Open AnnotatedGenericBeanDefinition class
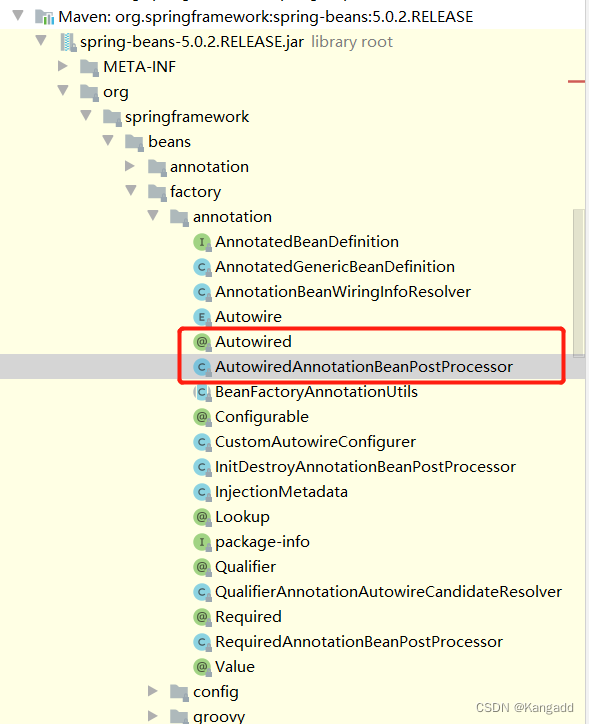The image size is (589, 724). coord(335,267)
